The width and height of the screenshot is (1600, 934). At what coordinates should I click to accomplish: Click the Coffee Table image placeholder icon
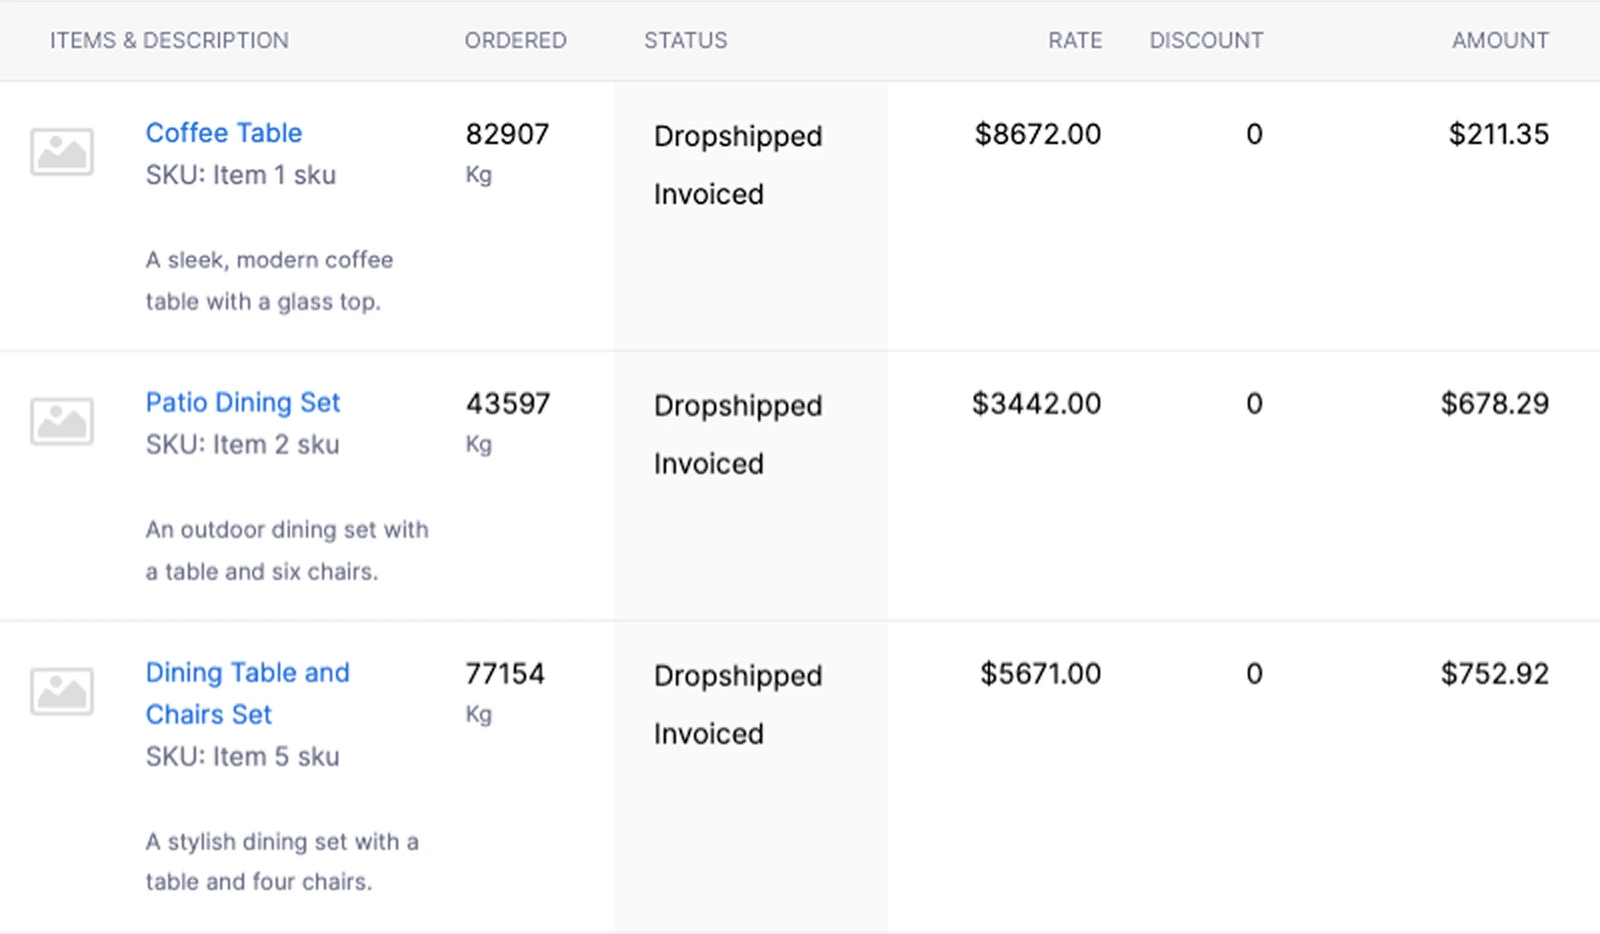pyautogui.click(x=62, y=152)
